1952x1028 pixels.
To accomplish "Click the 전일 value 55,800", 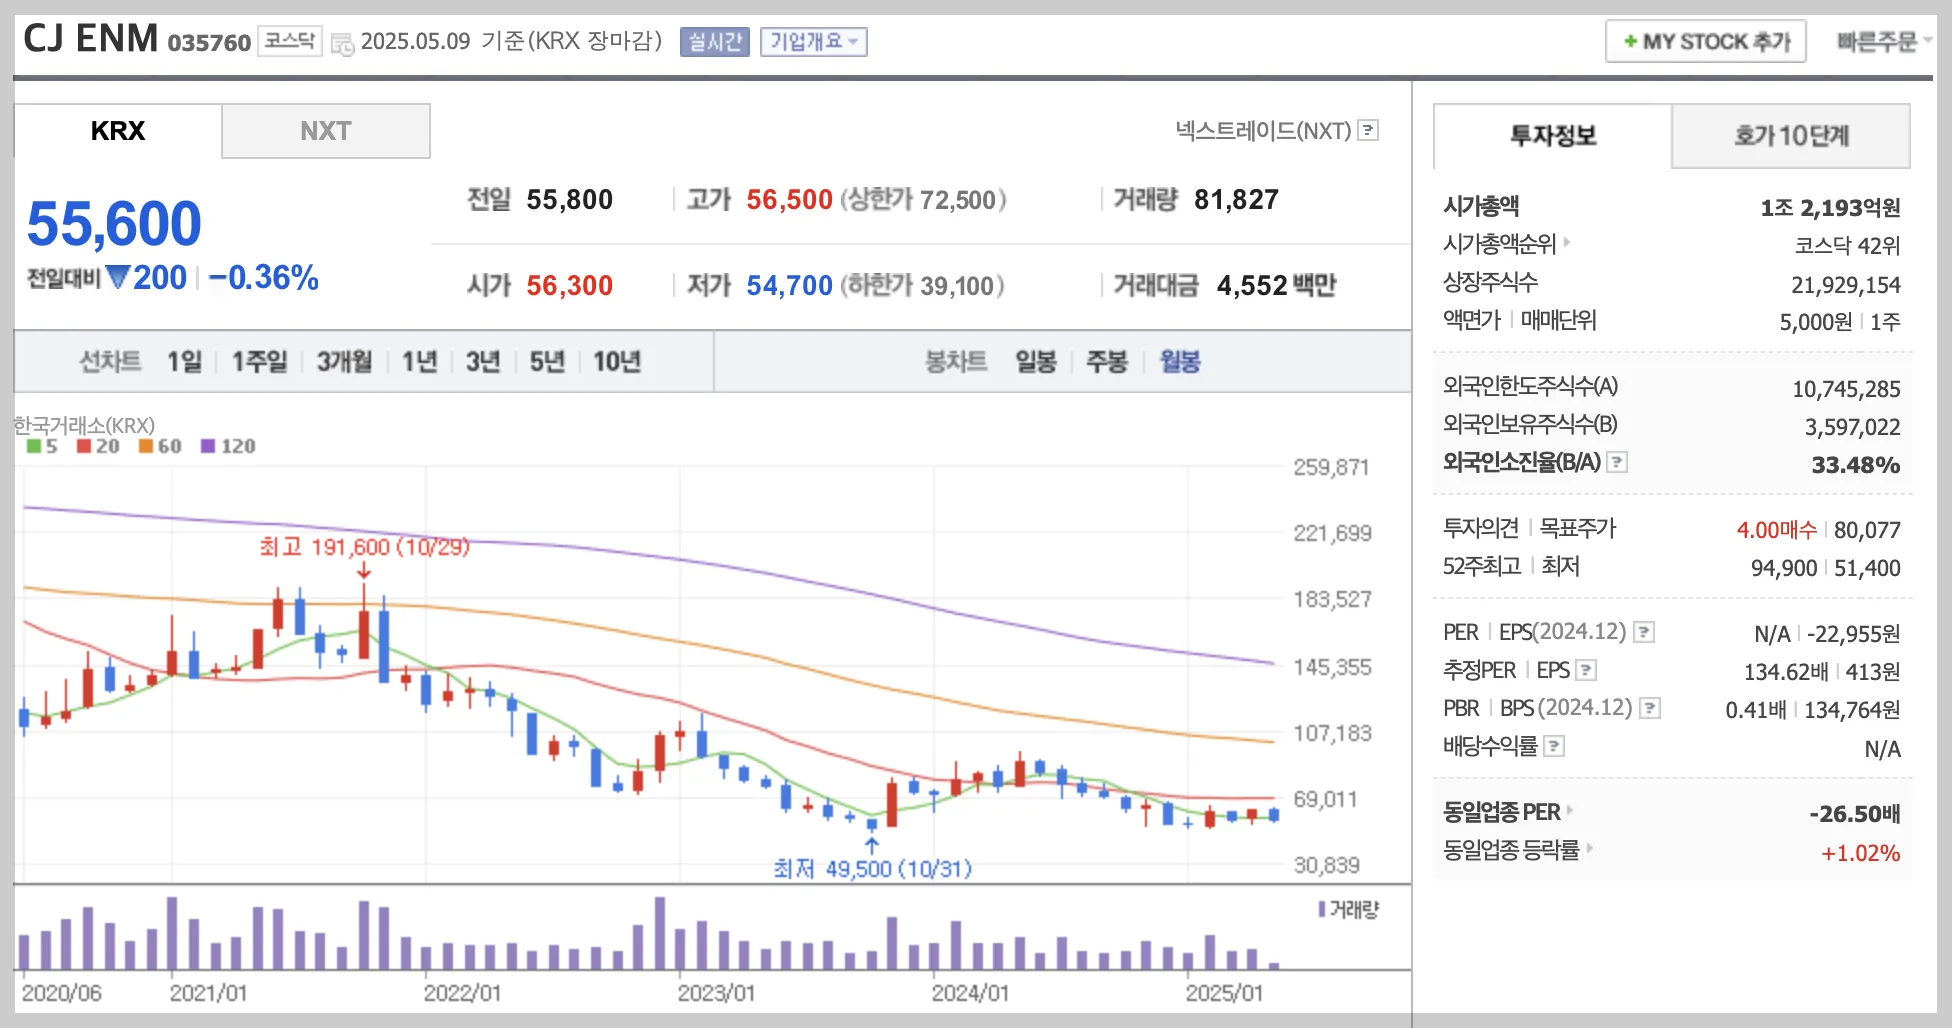I will pos(569,200).
